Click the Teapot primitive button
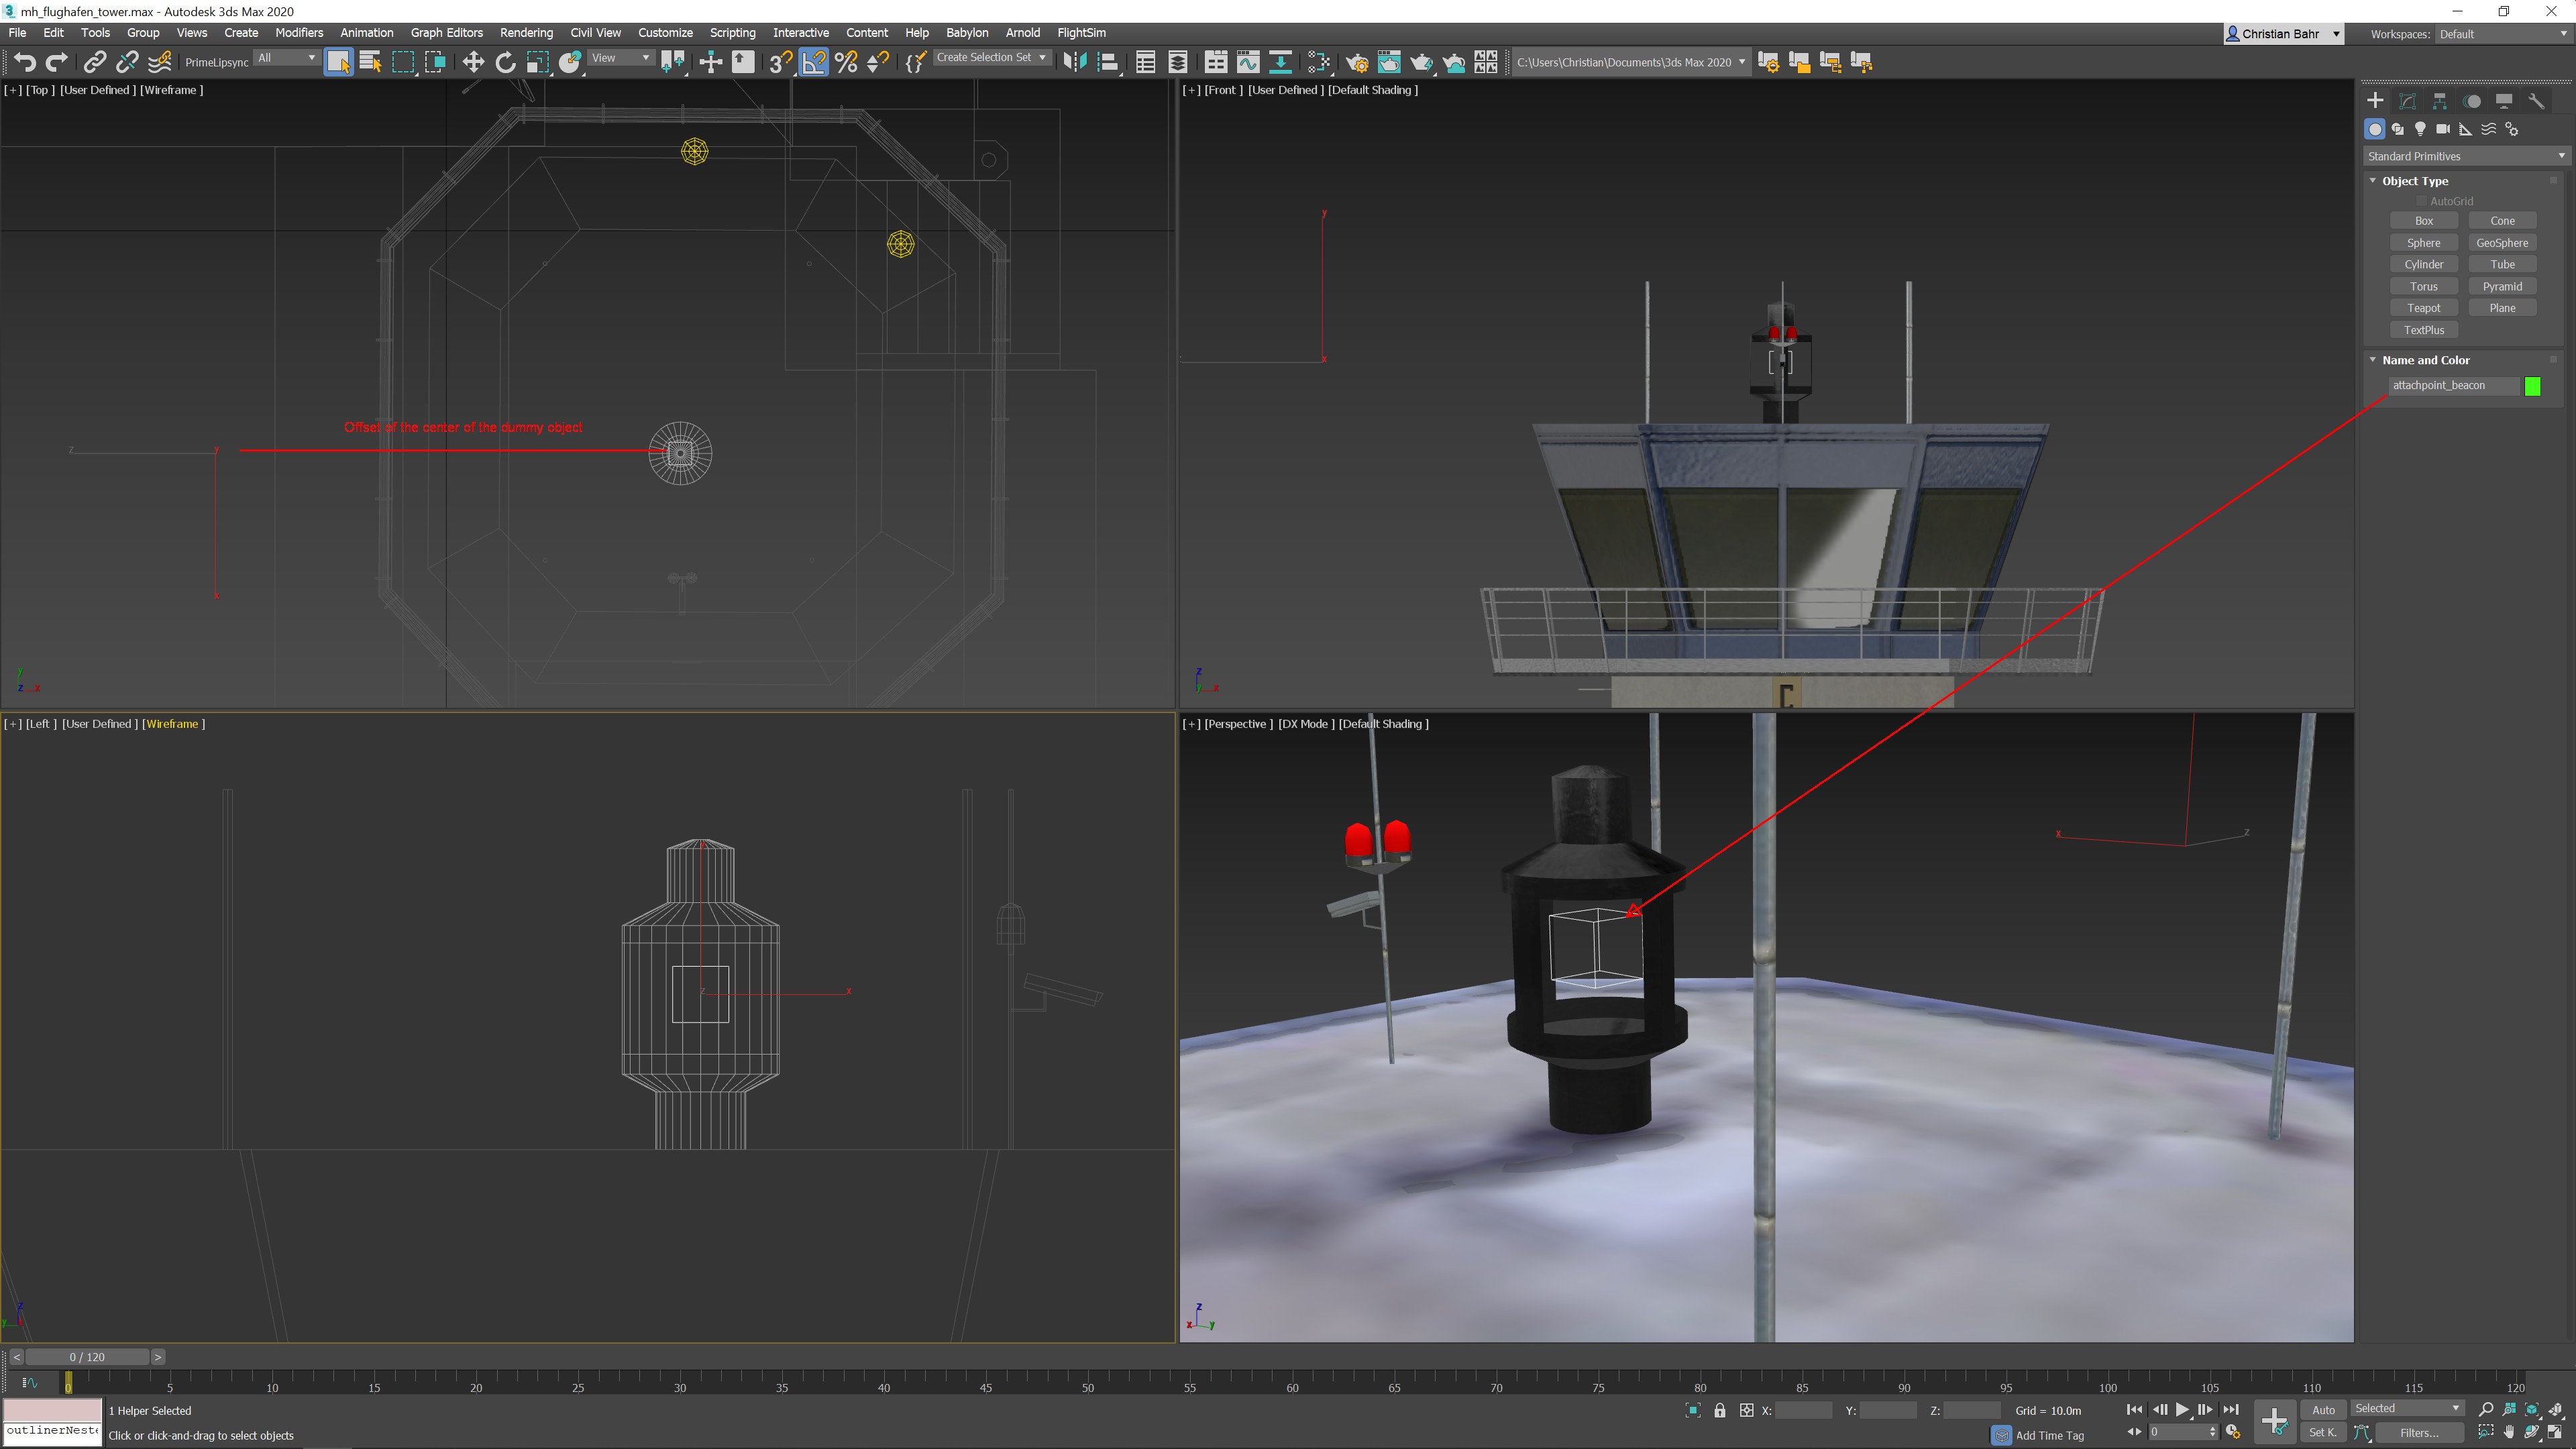Screen dimensions: 2576x1449 point(2423,308)
